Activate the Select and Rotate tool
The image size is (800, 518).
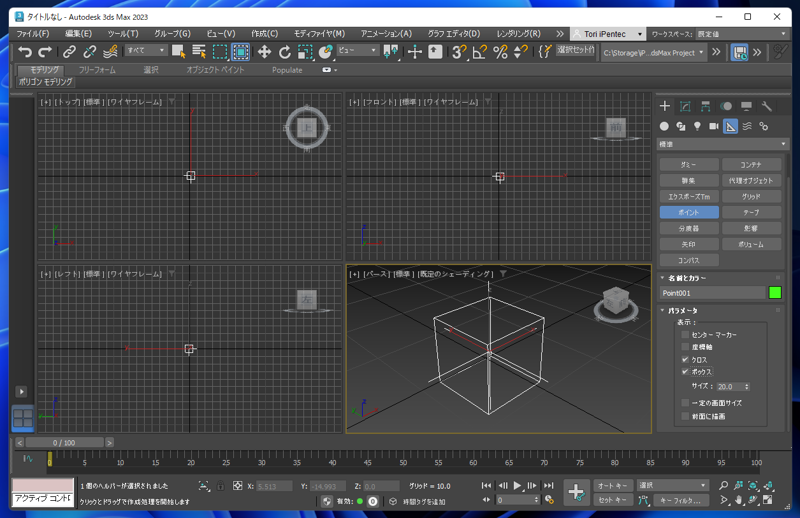[x=285, y=52]
